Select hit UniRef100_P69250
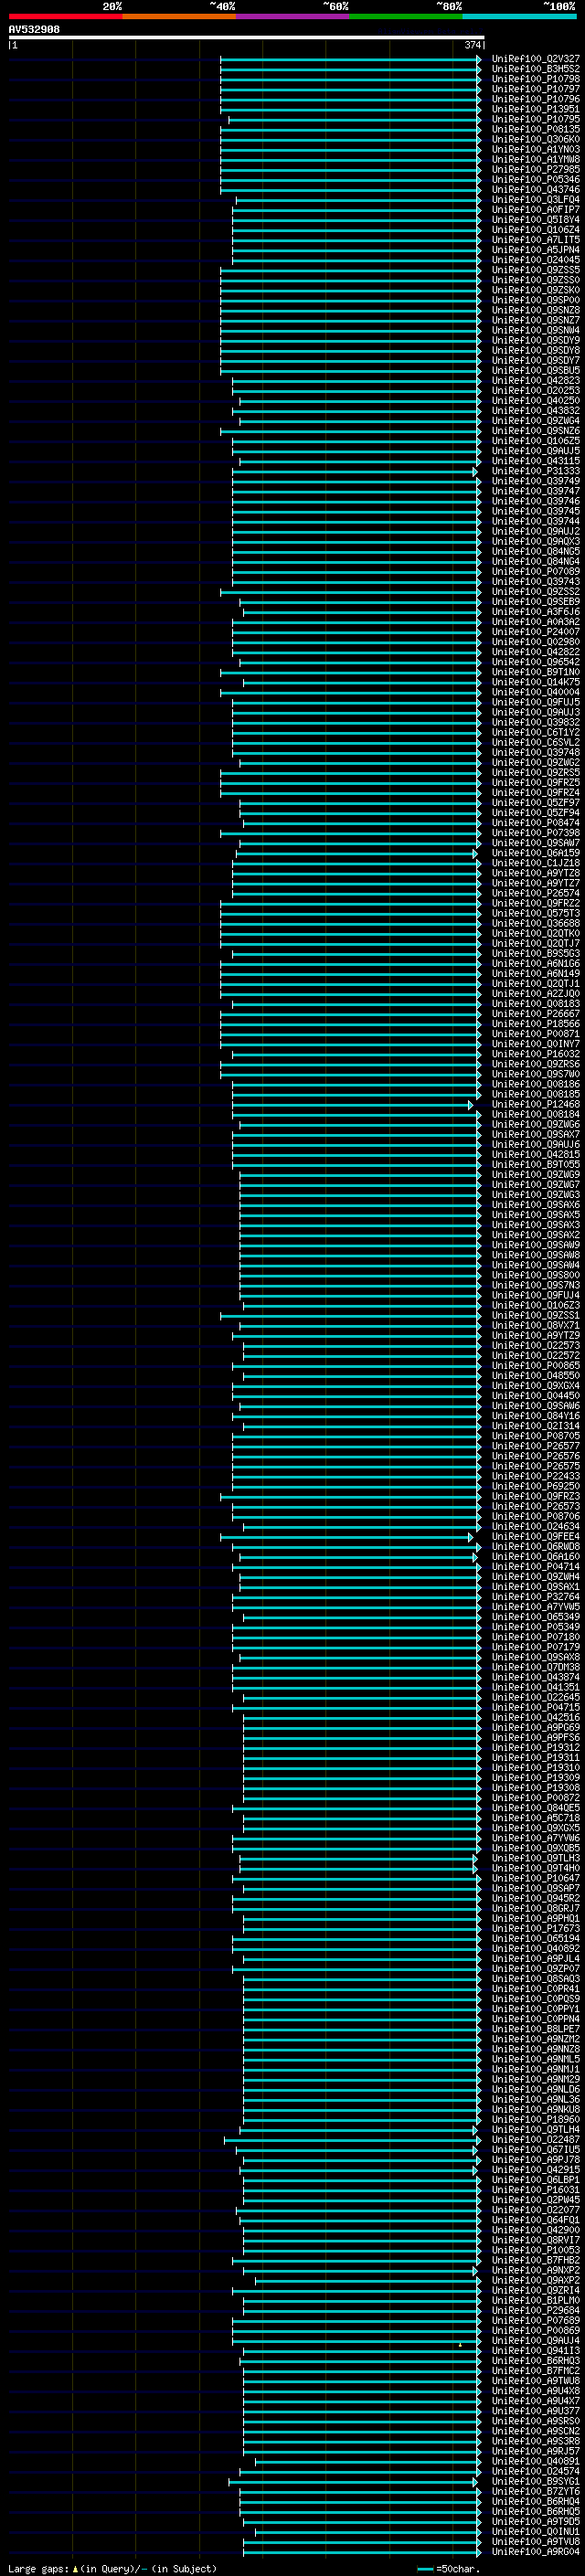The height and width of the screenshot is (2576, 585). [535, 1486]
